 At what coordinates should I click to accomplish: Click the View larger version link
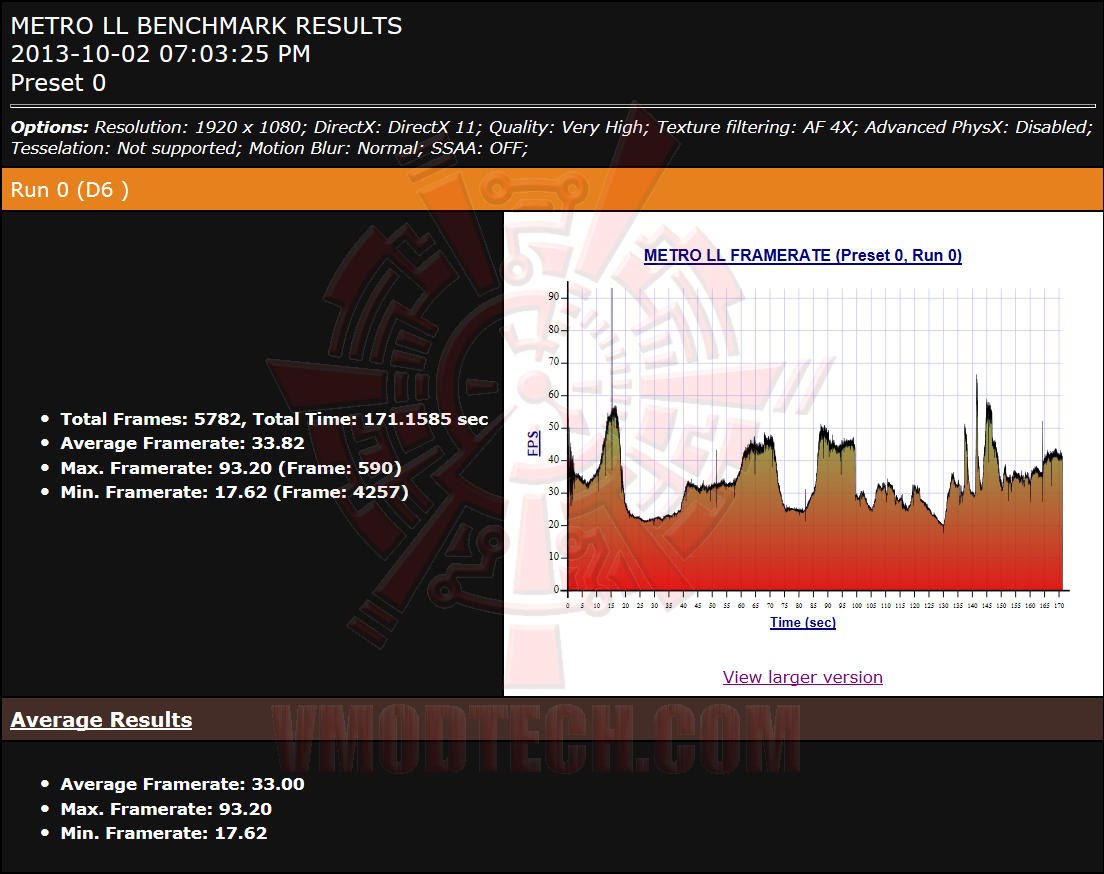[x=803, y=677]
